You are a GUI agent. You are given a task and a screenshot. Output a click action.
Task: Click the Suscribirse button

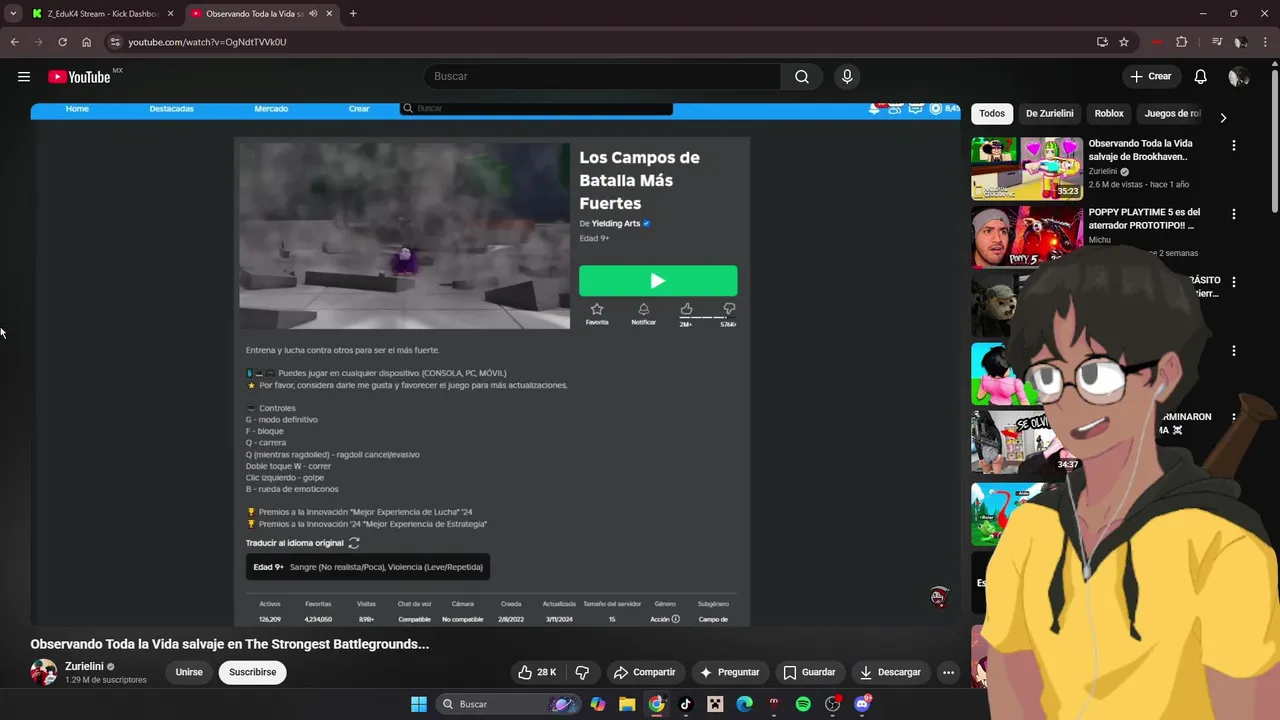pos(252,672)
